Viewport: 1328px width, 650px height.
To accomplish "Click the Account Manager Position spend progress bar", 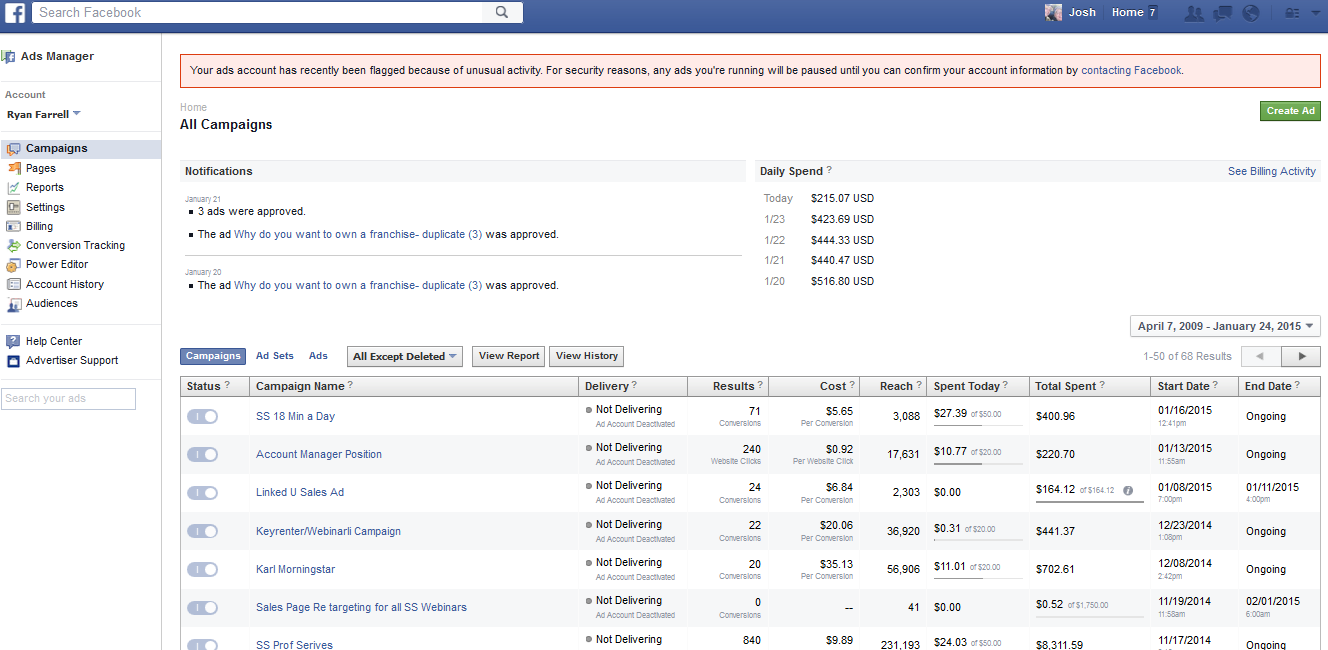I will click(x=979, y=464).
